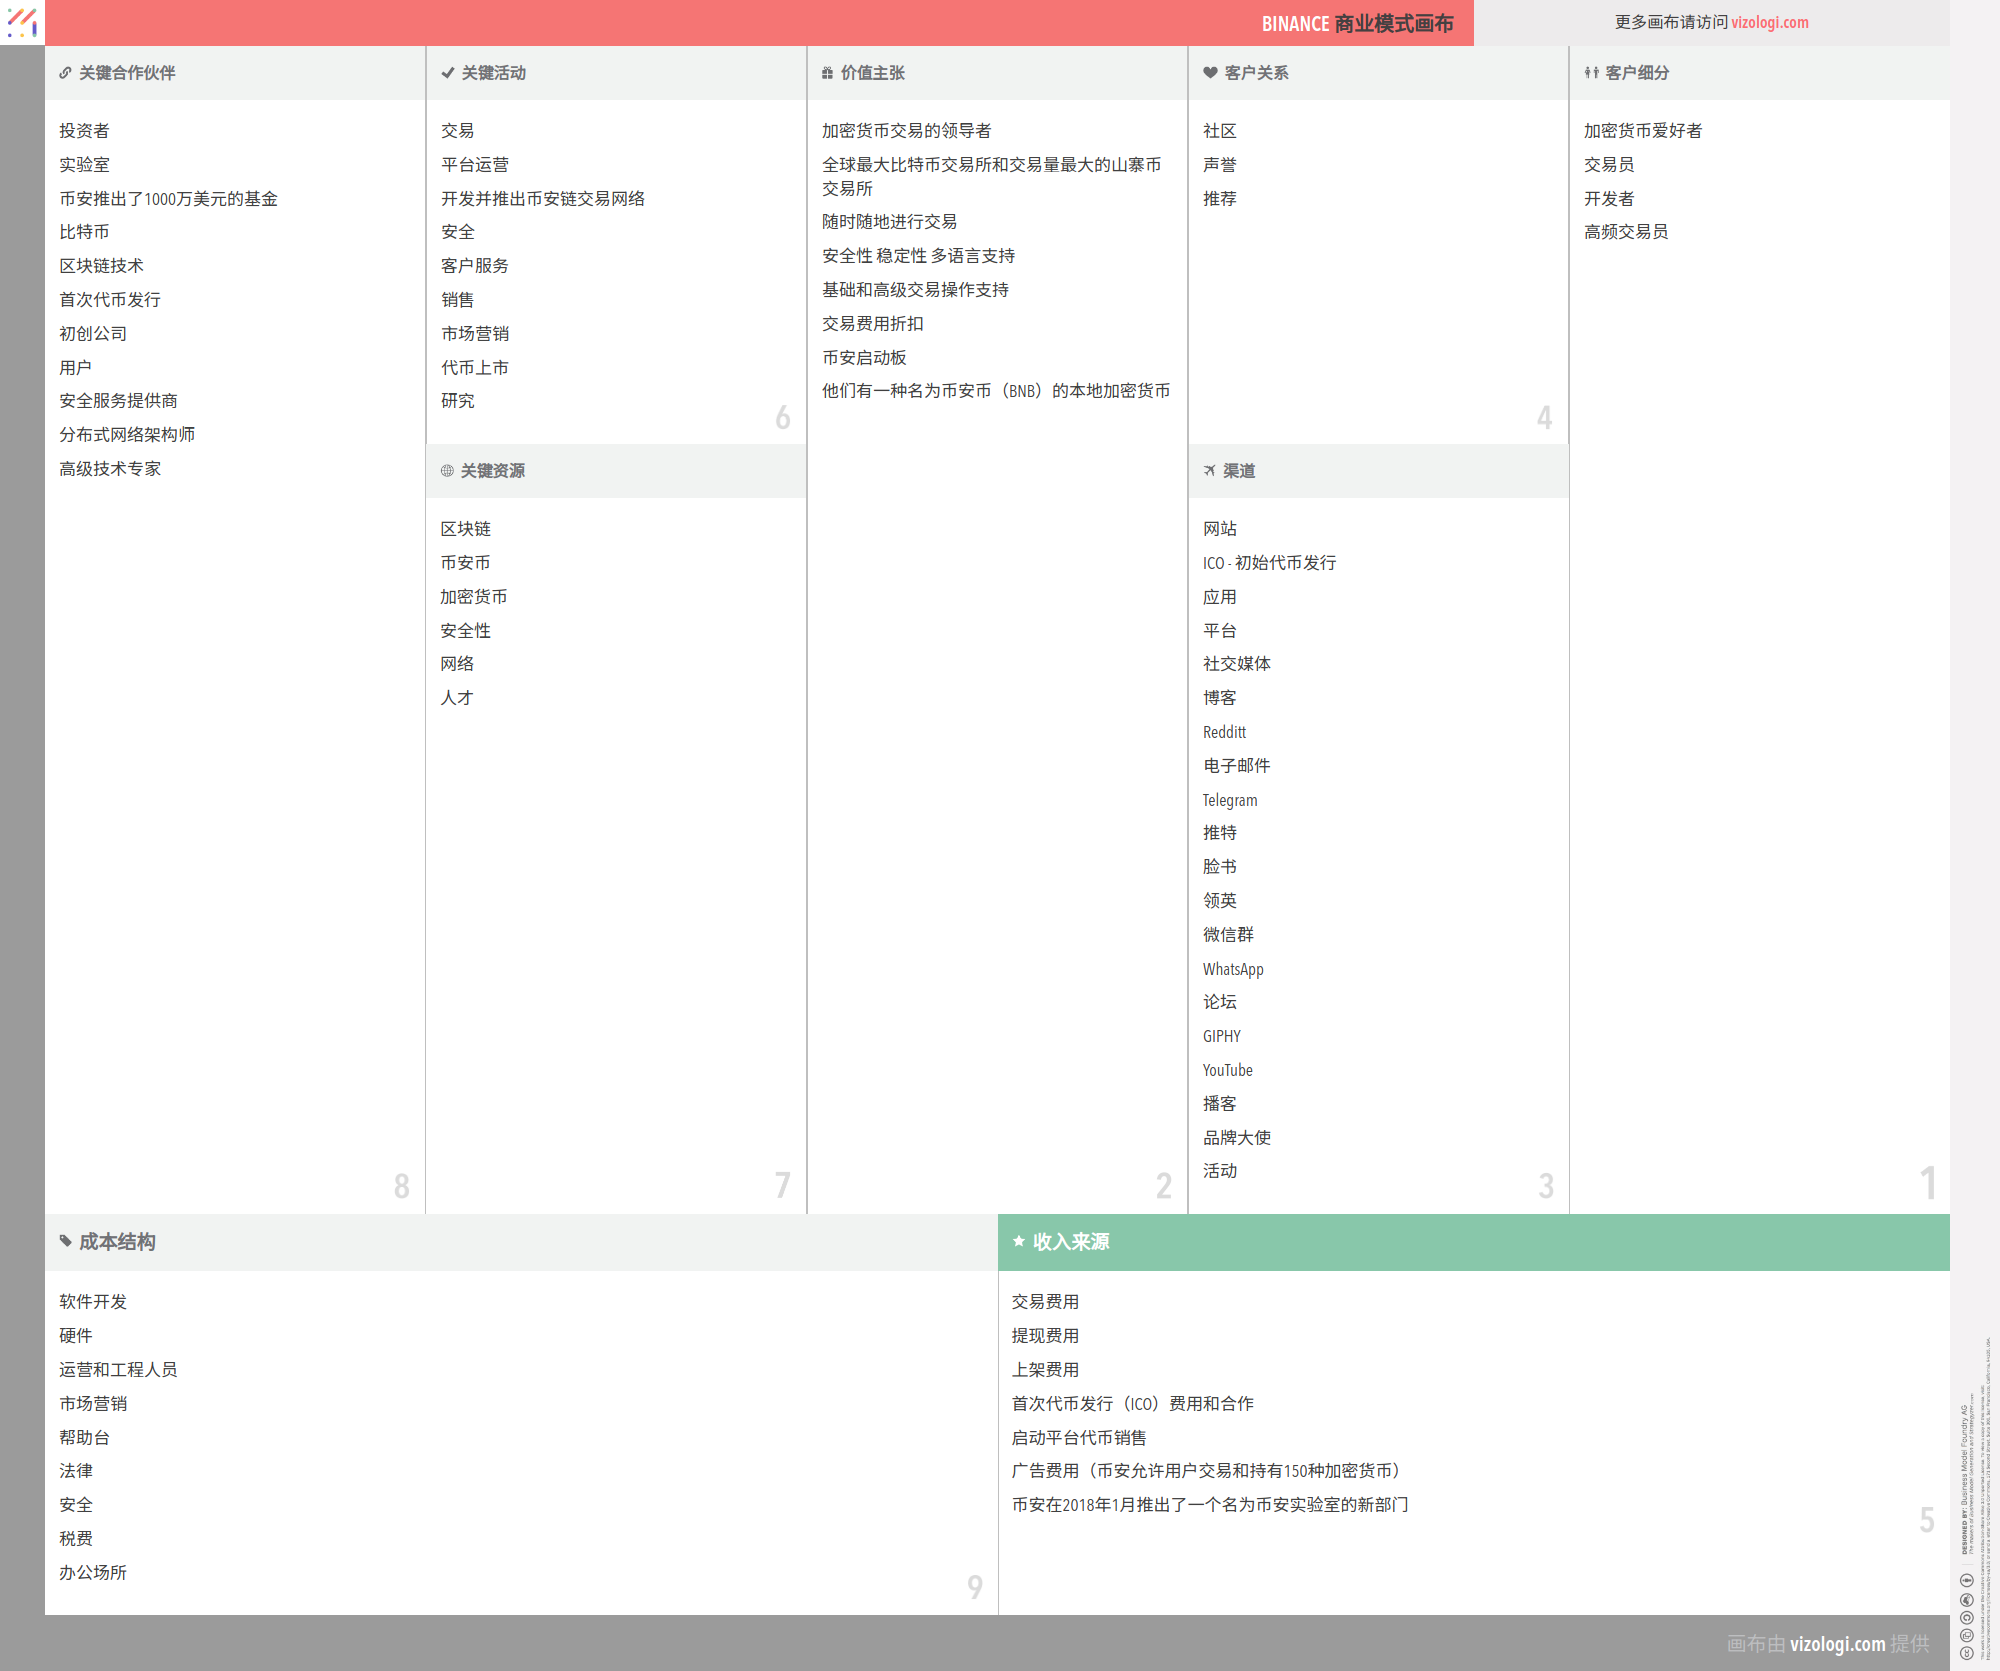Click the gift icon beside 价值主张

(x=827, y=73)
